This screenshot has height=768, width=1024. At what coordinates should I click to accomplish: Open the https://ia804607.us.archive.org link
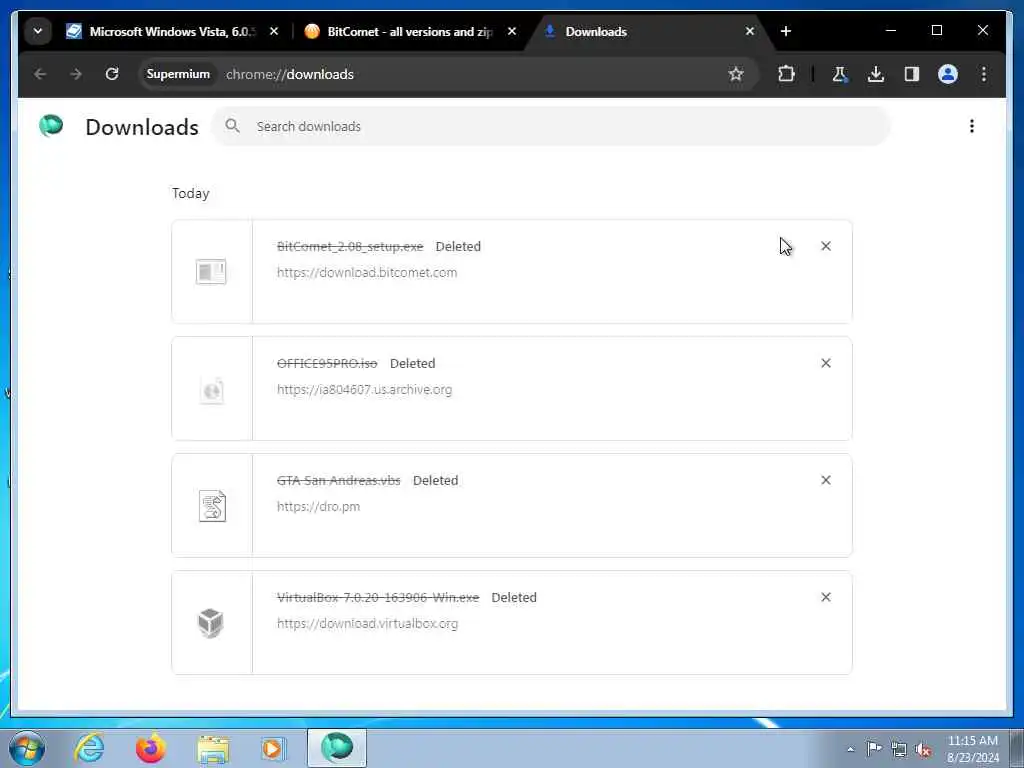tap(364, 389)
